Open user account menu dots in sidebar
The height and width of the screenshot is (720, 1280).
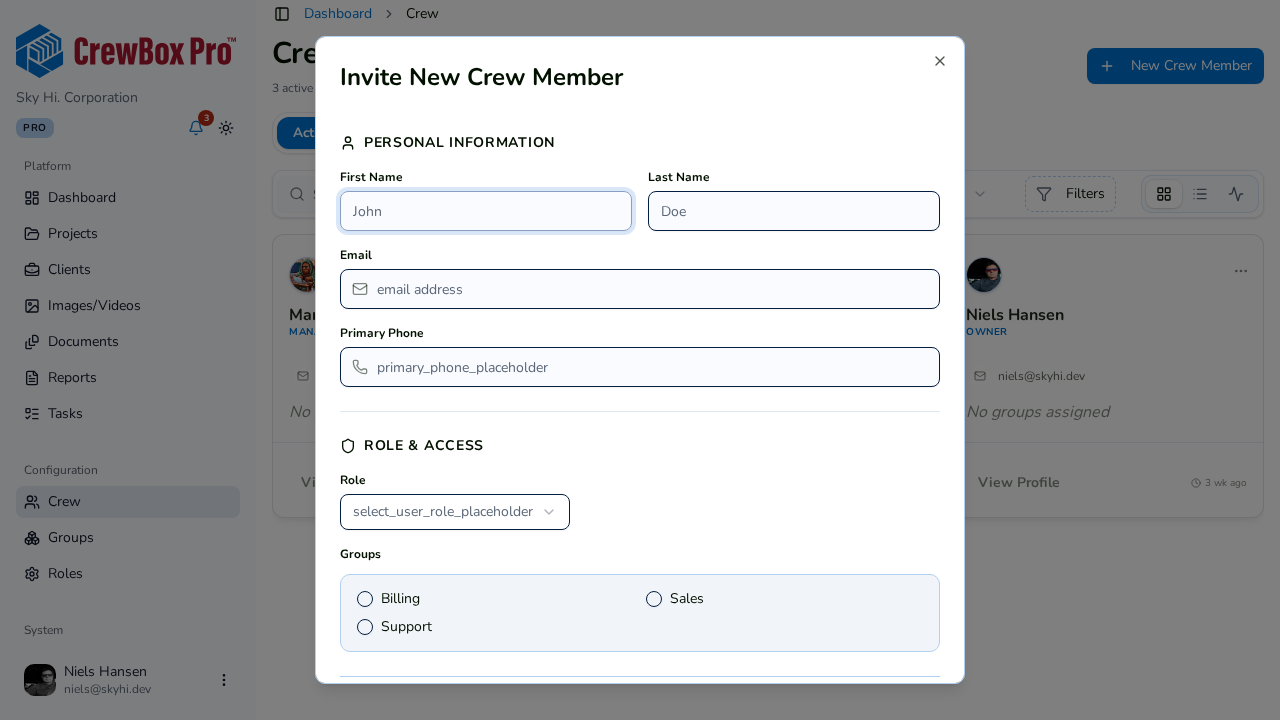(x=224, y=680)
